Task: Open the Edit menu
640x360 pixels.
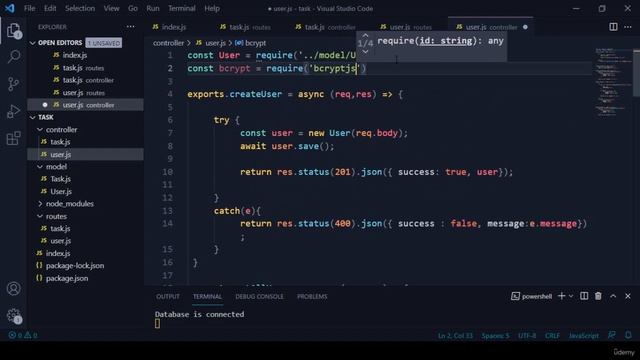Action: 50,8
